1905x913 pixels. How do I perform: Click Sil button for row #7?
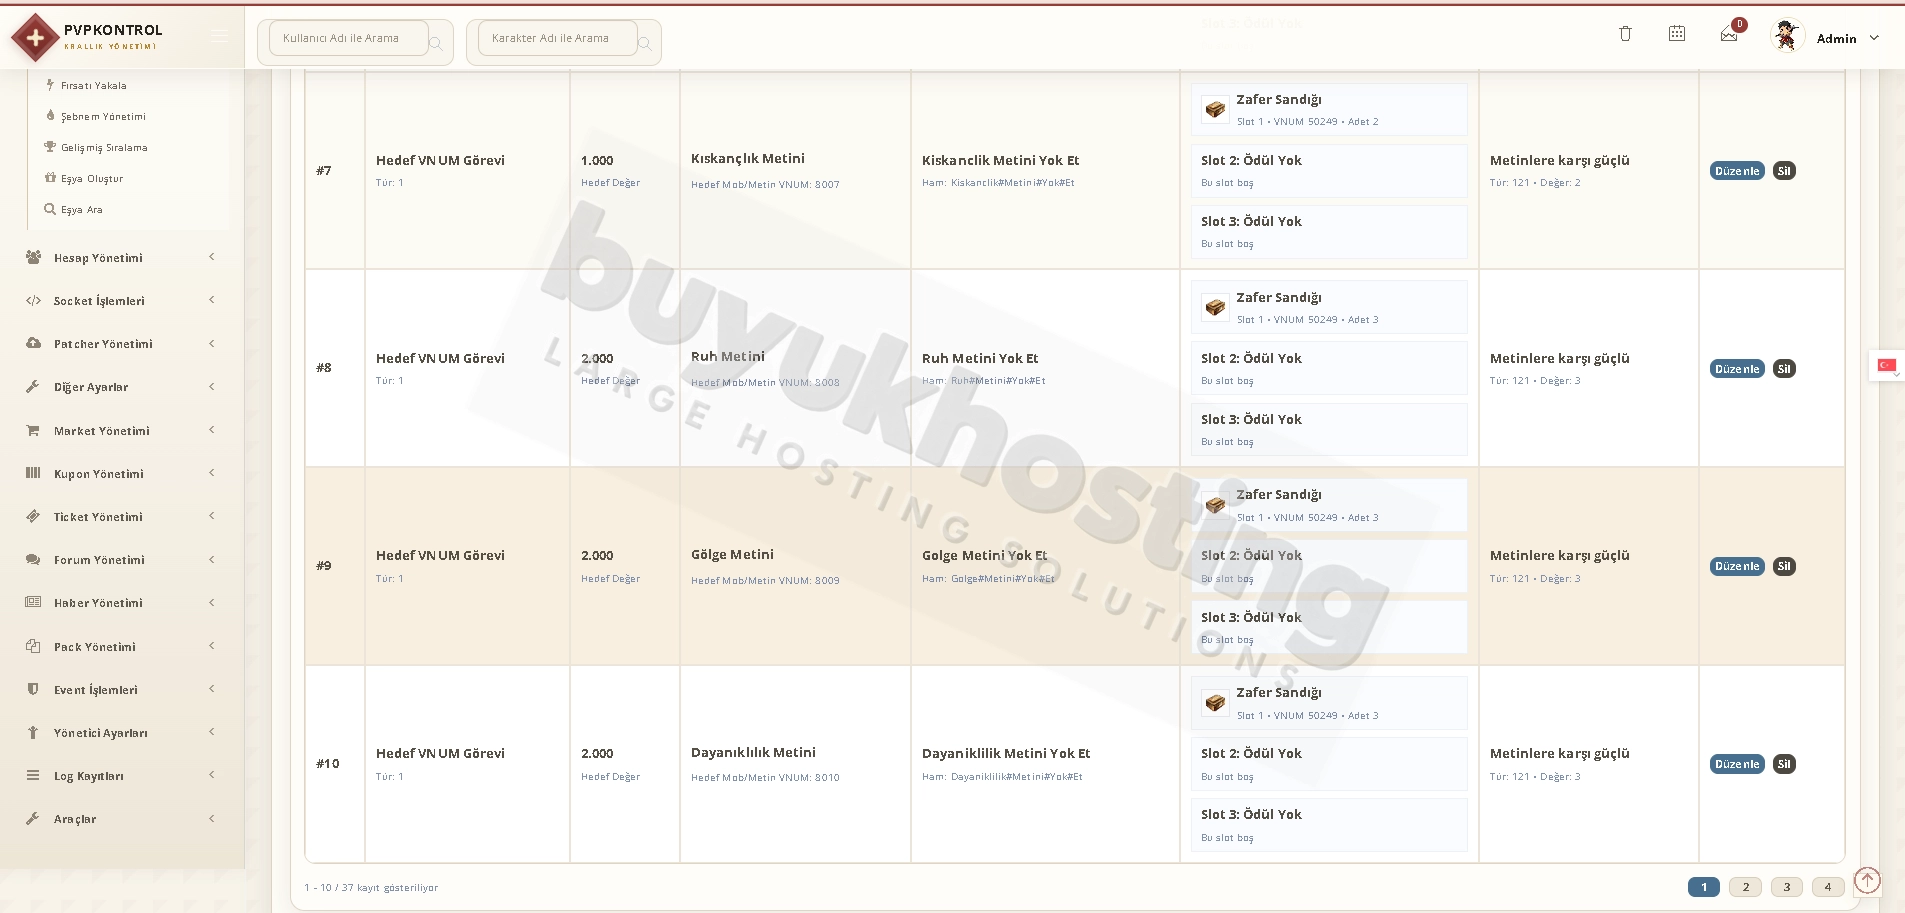[x=1784, y=171]
